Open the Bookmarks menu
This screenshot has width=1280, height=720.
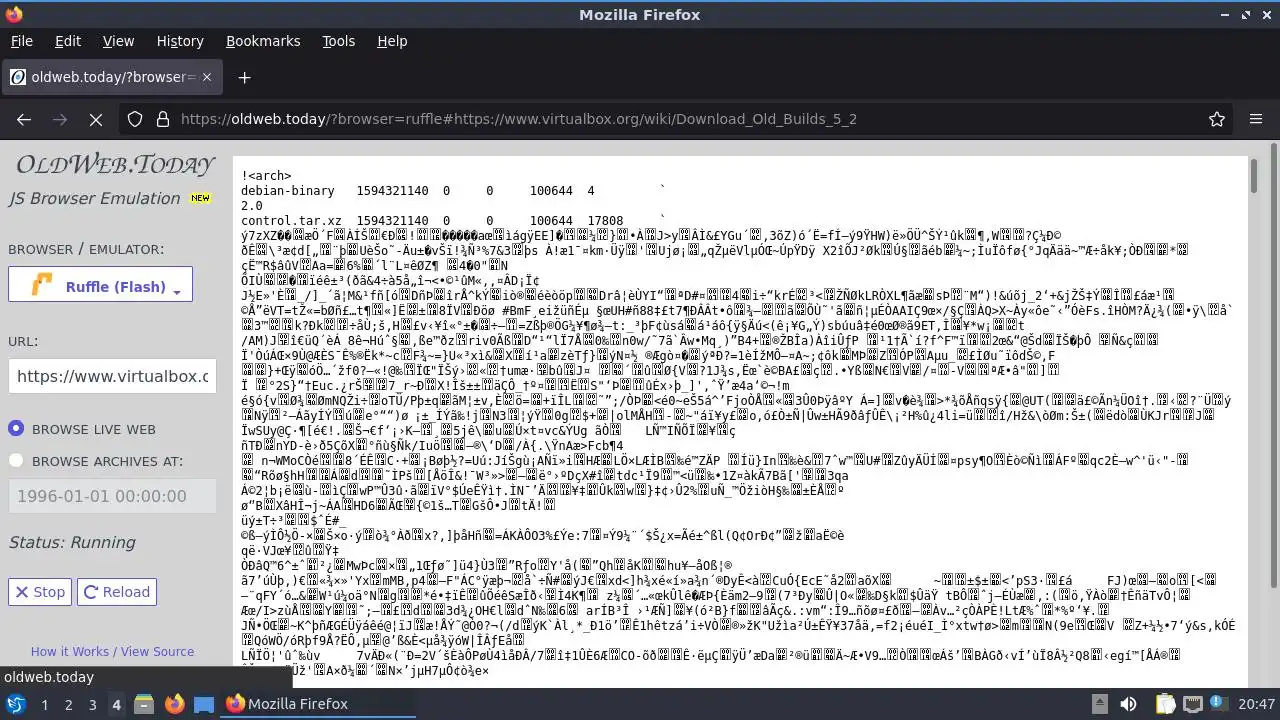coord(263,41)
